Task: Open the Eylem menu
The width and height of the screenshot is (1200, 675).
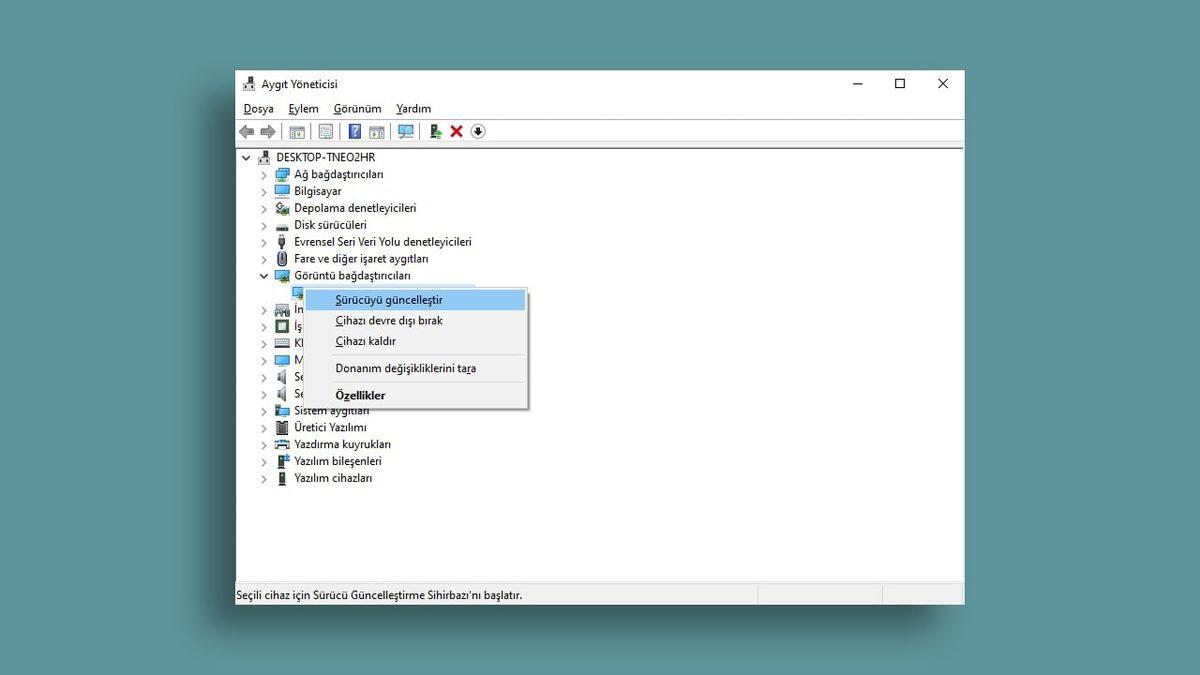Action: point(303,108)
